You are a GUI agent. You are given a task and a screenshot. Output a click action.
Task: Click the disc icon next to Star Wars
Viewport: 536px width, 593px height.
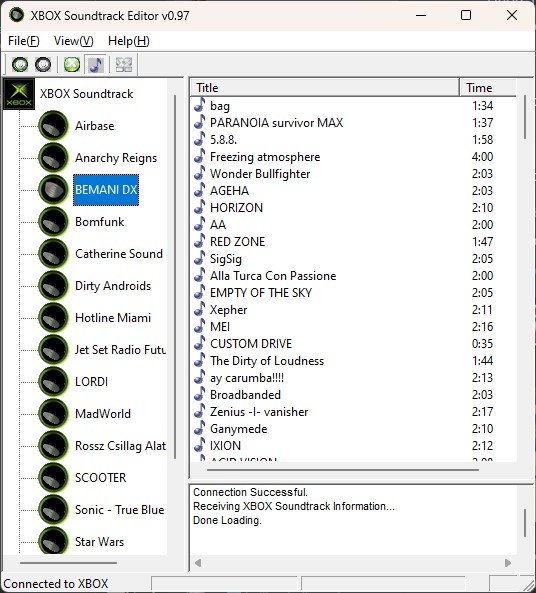coord(53,540)
